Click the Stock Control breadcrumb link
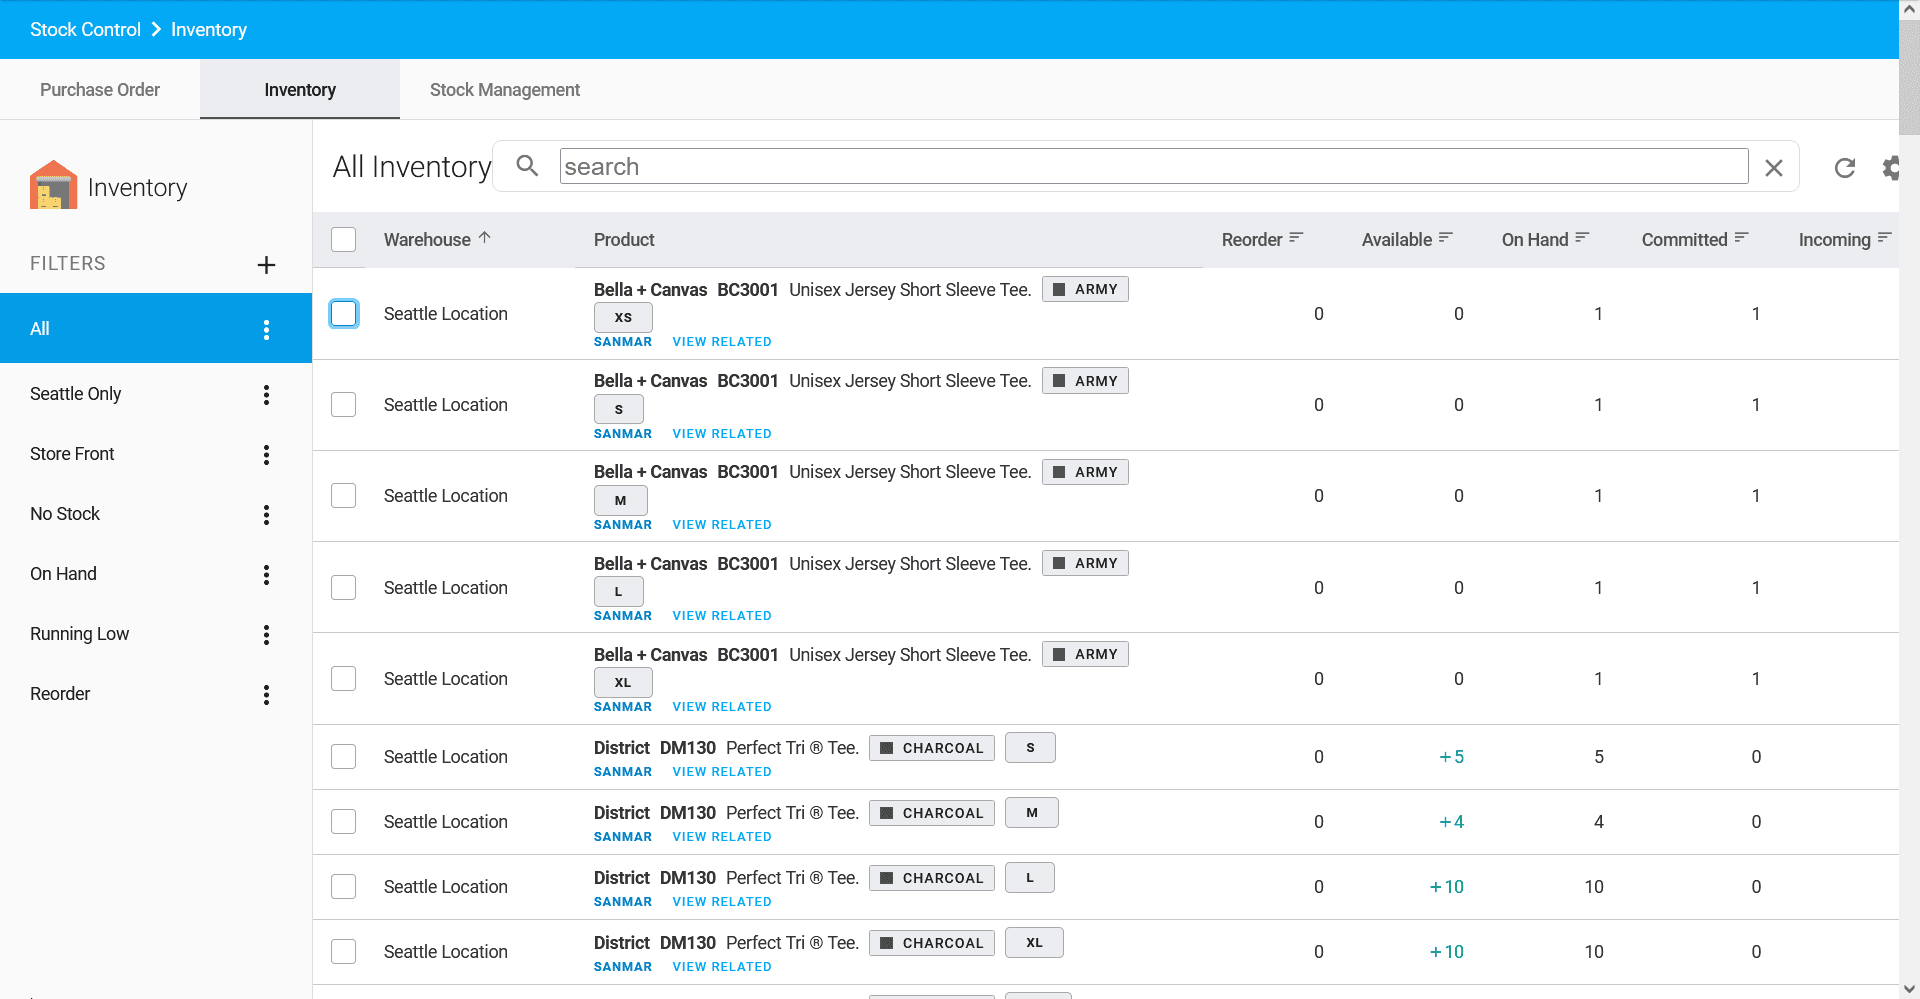Viewport: 1920px width, 999px height. point(85,30)
